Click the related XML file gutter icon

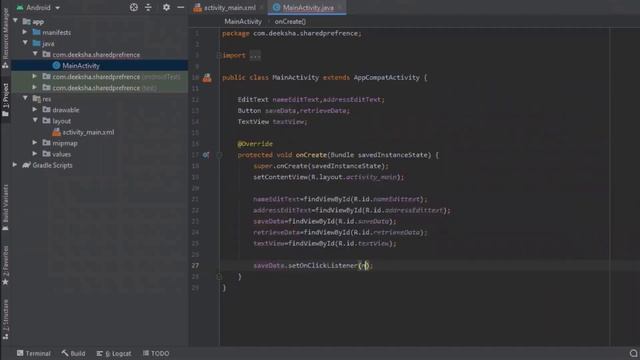point(207,78)
